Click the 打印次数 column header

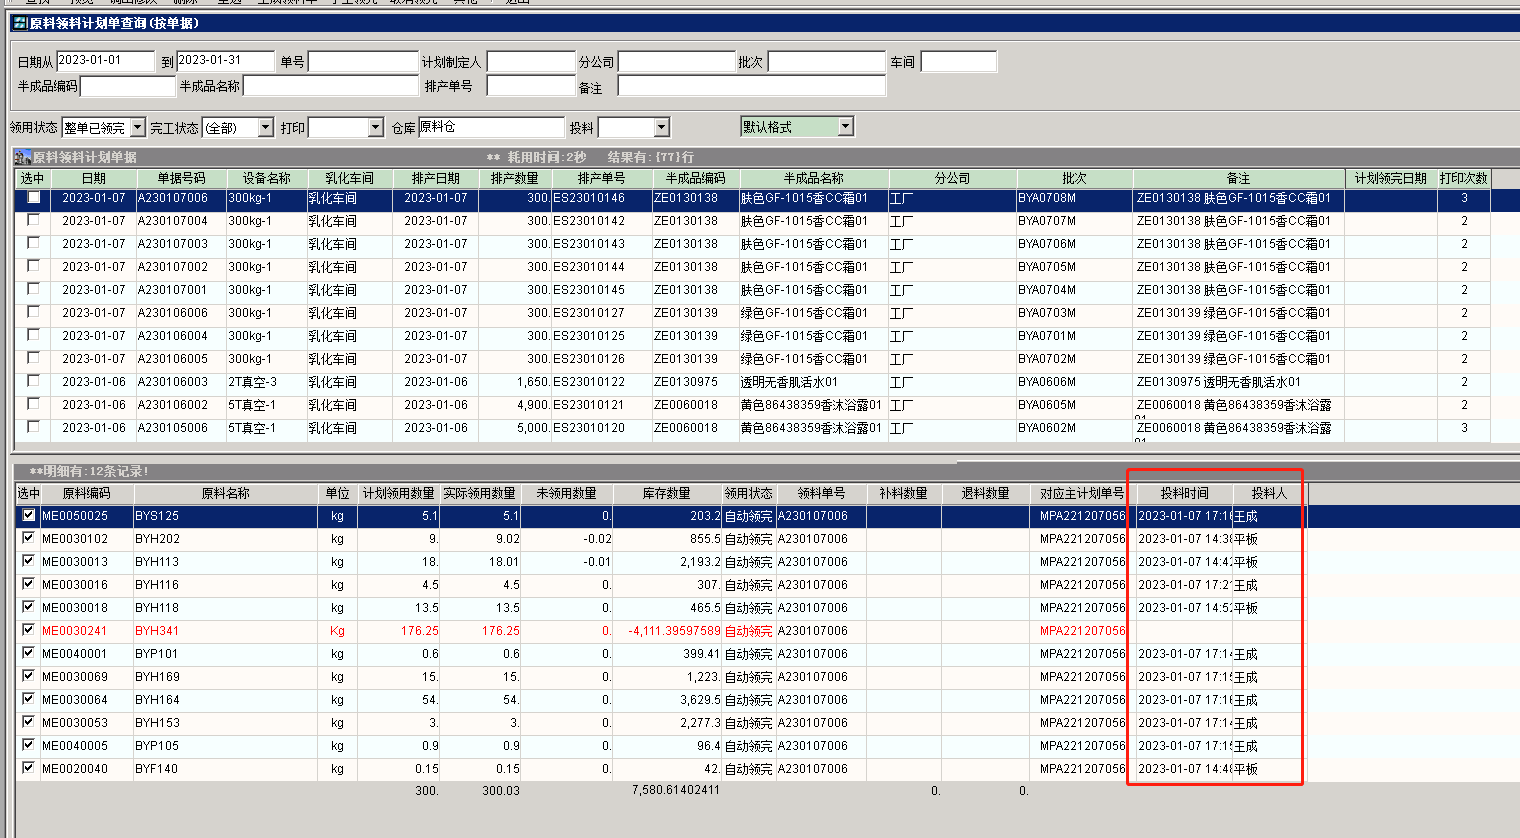1463,178
